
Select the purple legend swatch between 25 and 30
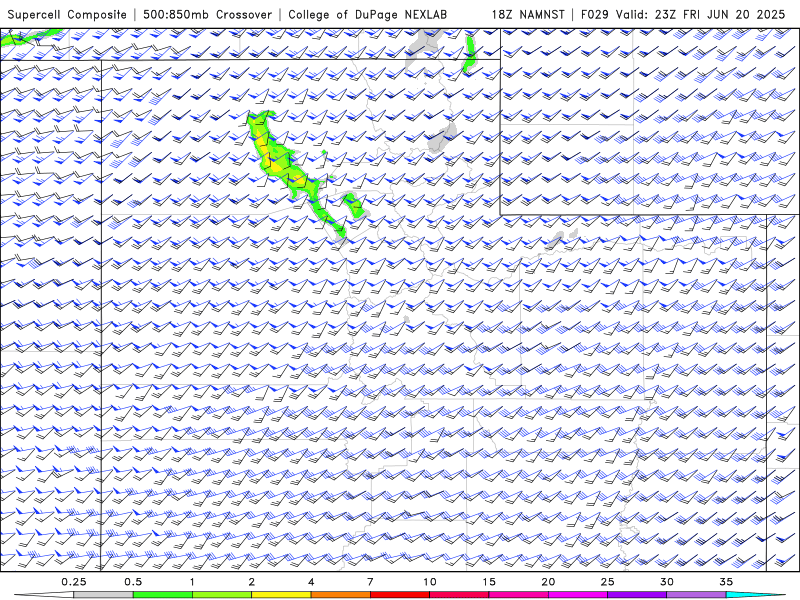637,595
